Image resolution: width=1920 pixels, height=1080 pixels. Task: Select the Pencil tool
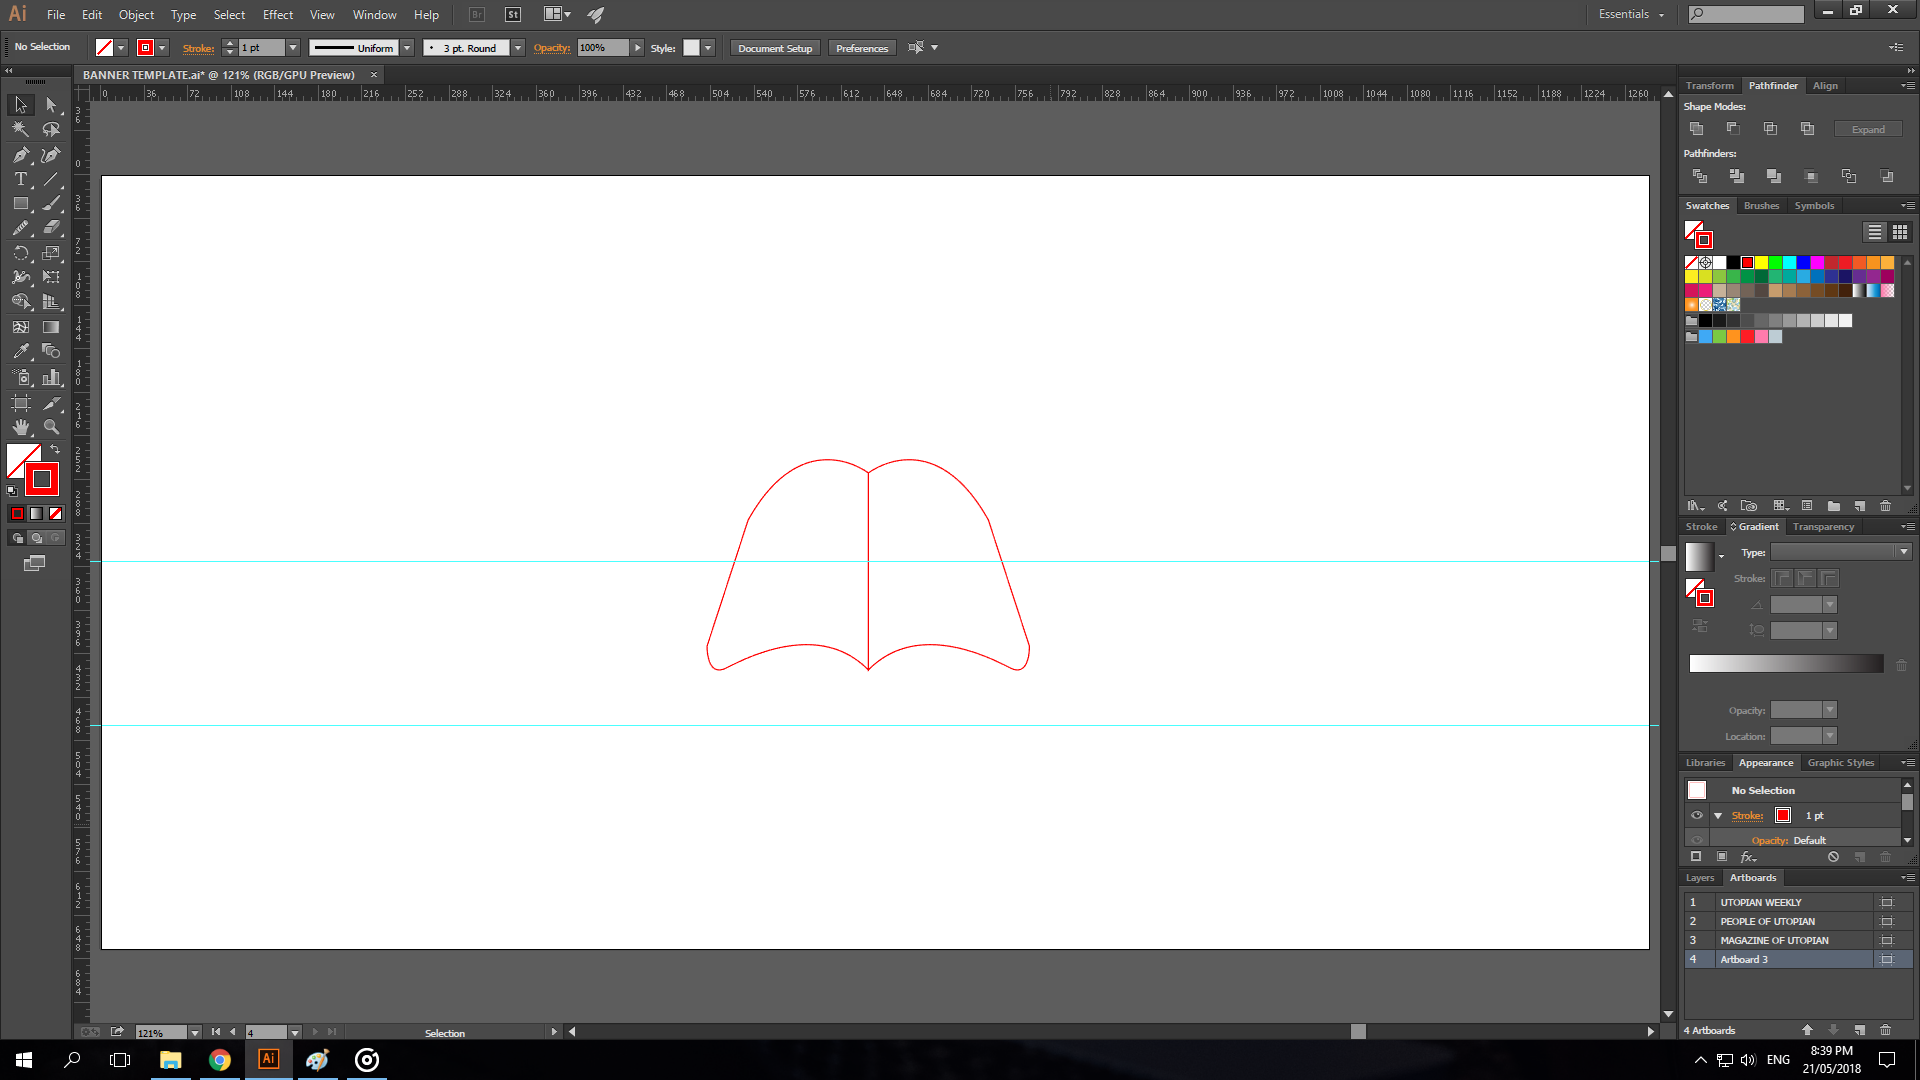(x=21, y=228)
